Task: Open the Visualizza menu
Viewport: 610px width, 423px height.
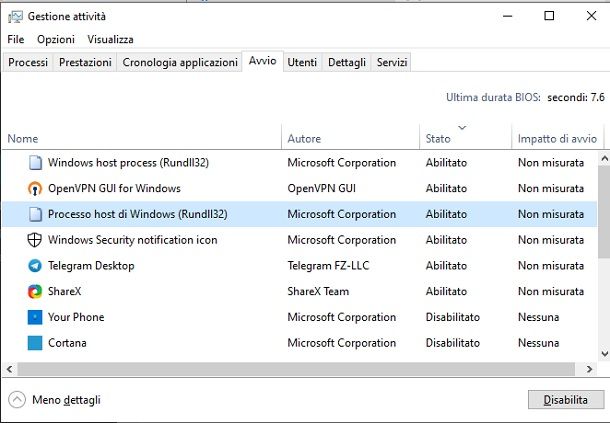Action: [x=110, y=39]
